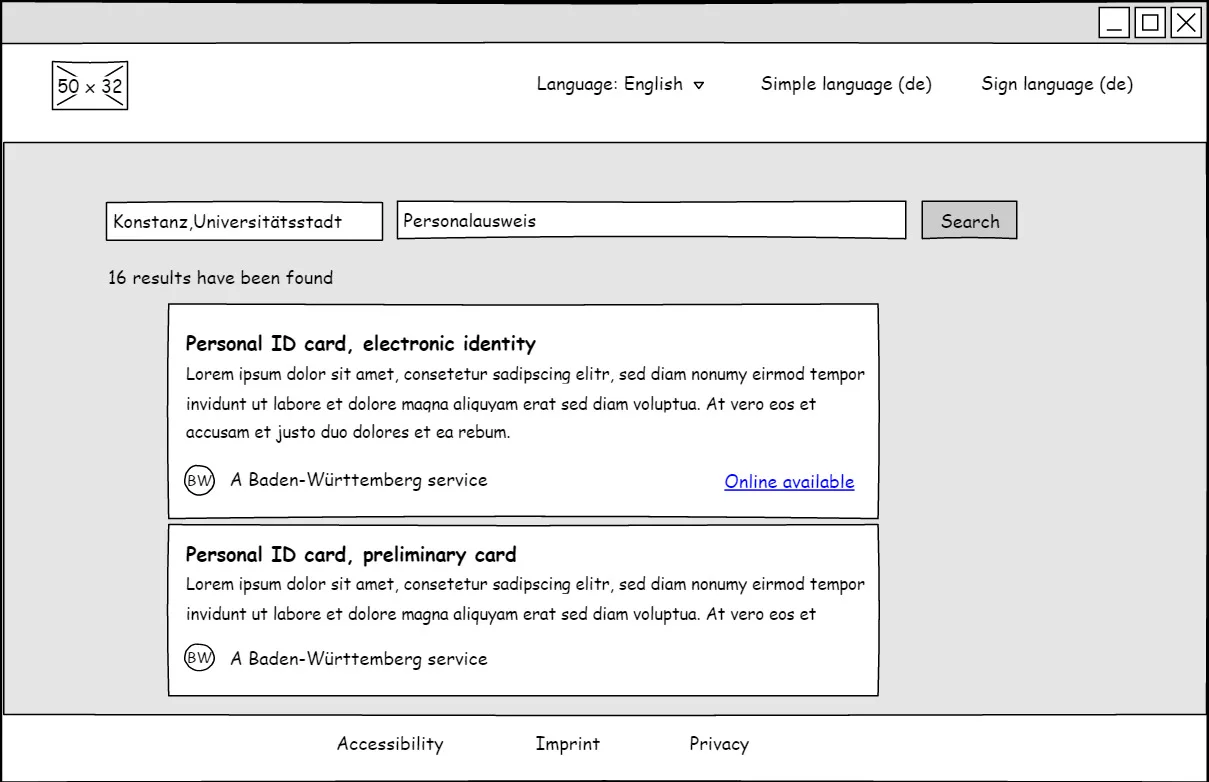This screenshot has height=782, width=1209.
Task: Click the BW badge in second result
Action: pyautogui.click(x=200, y=657)
